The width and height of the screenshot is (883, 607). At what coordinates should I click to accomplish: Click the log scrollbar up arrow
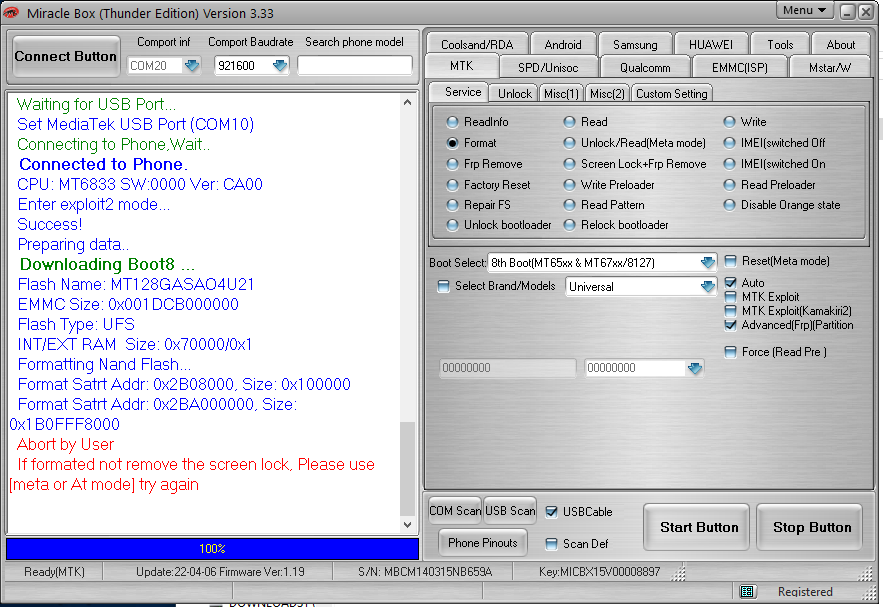point(408,102)
